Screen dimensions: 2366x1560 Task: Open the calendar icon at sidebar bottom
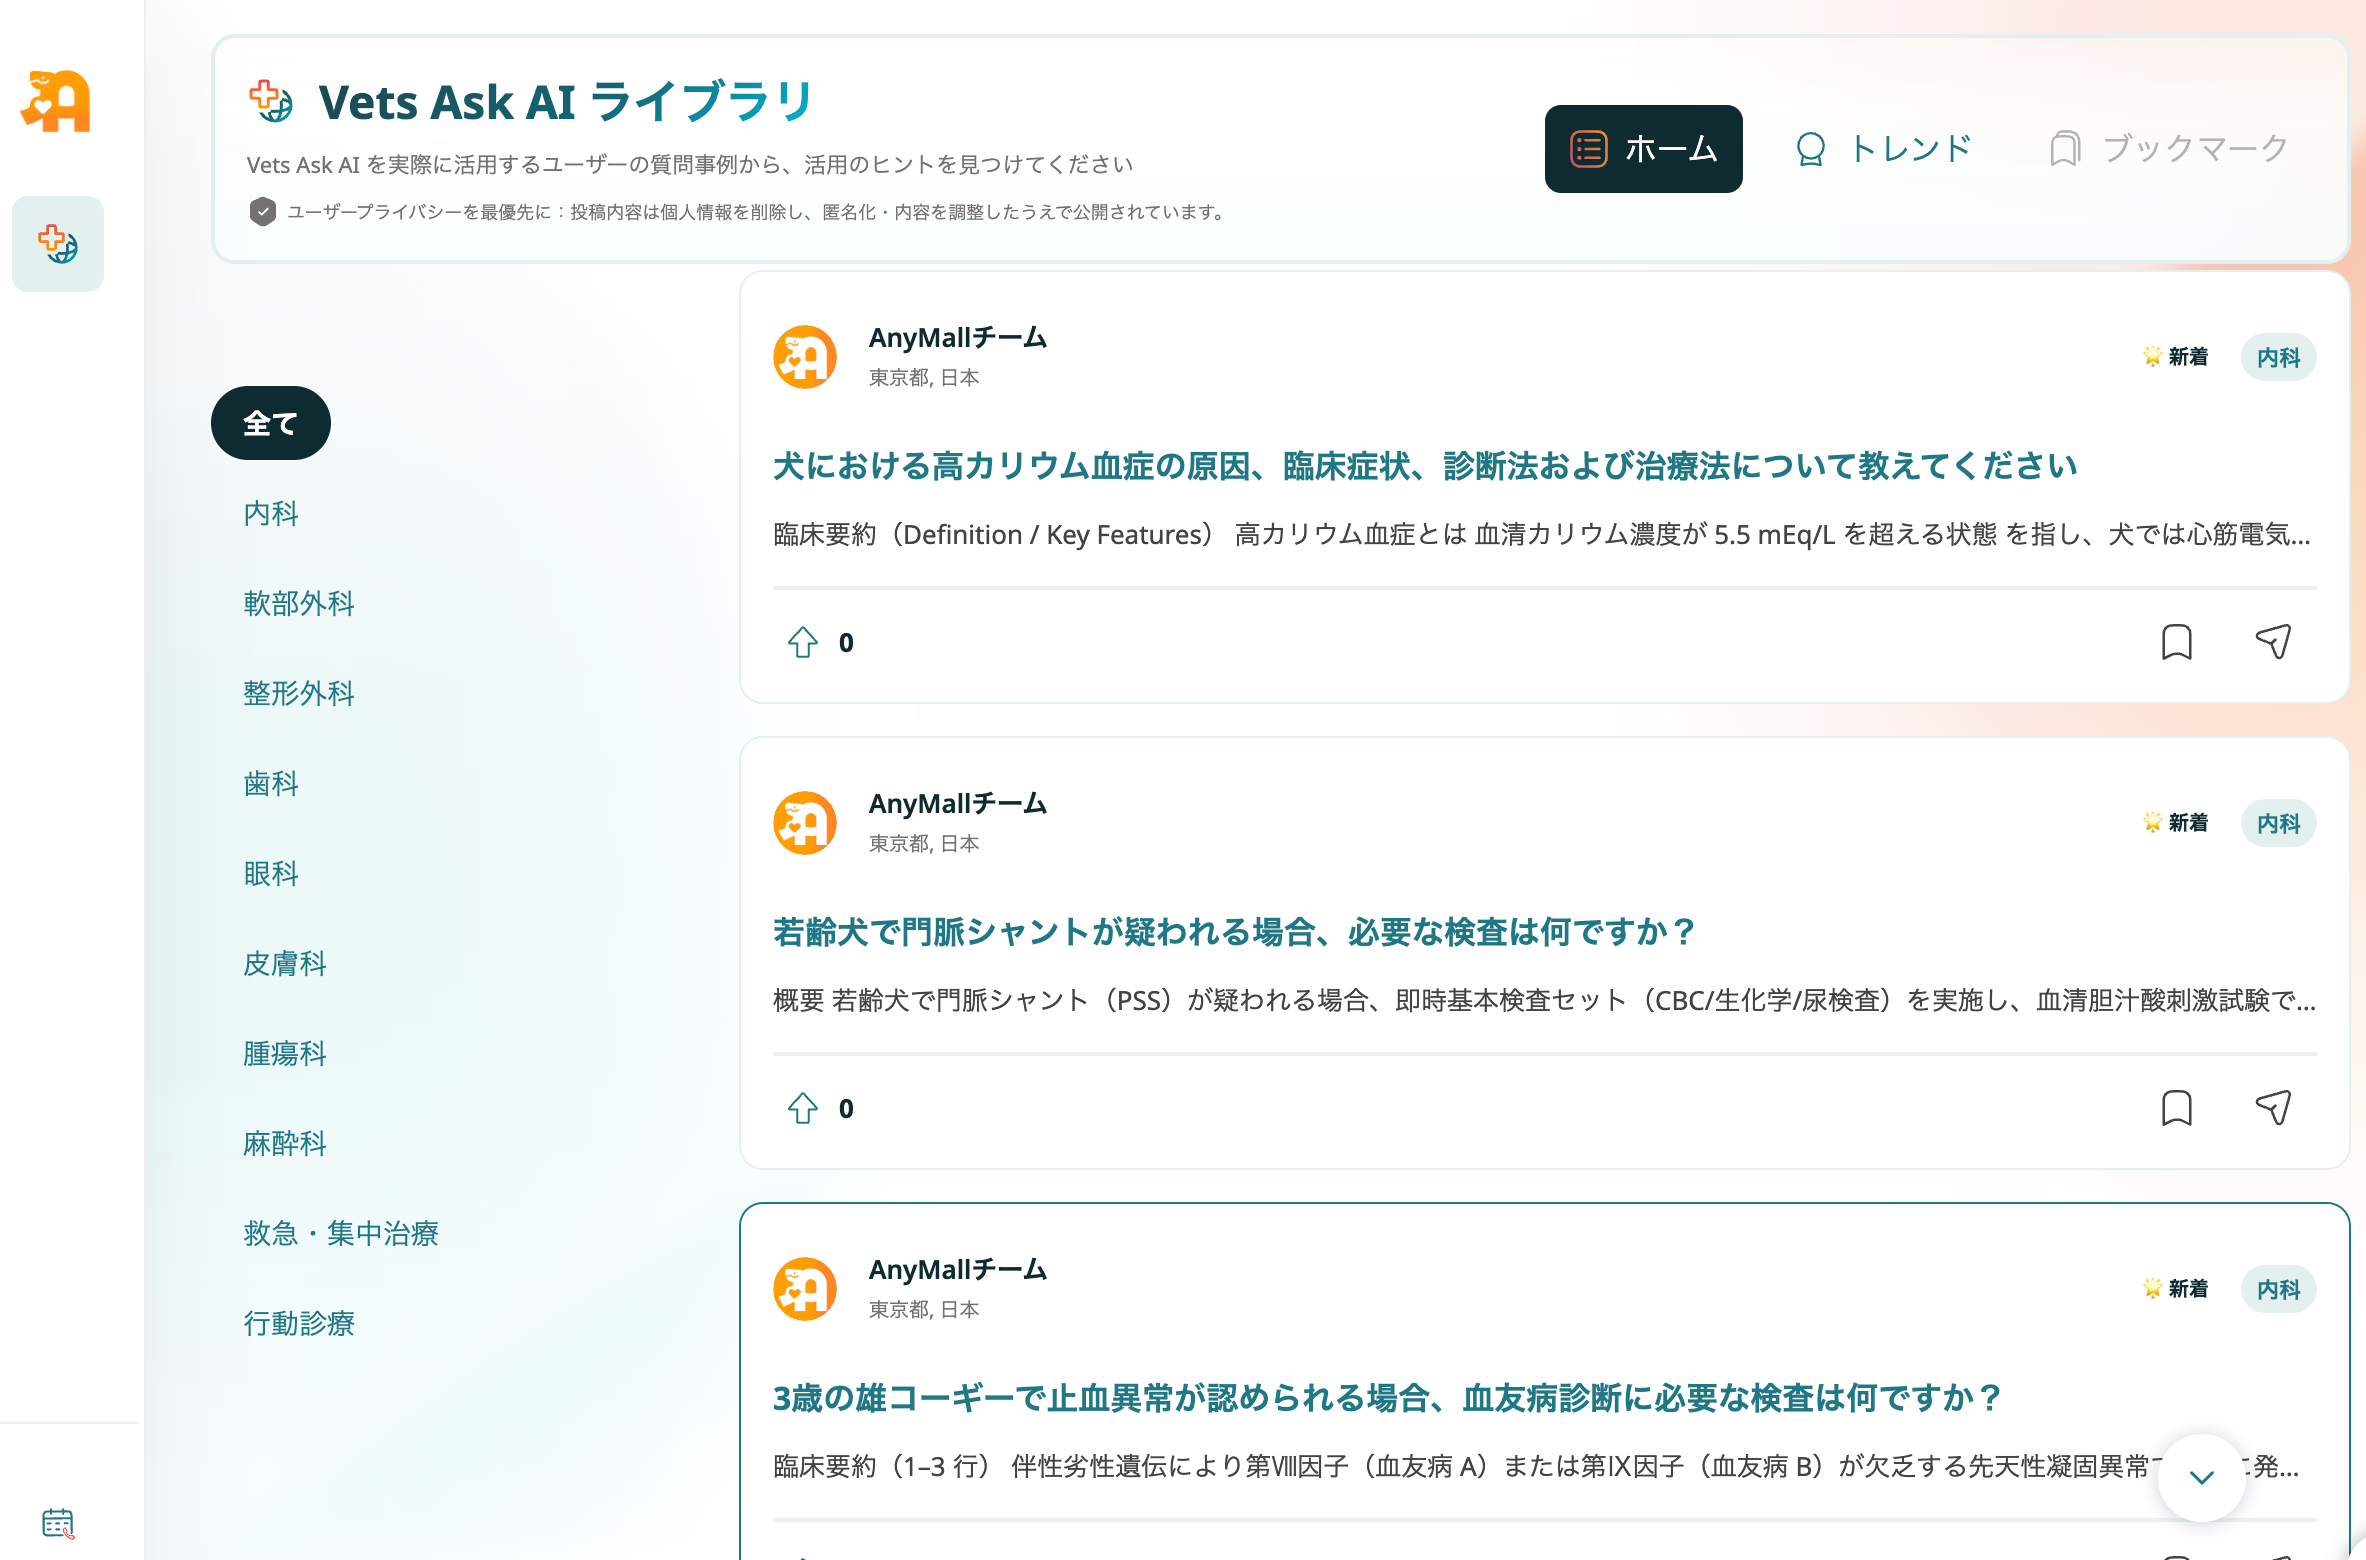click(x=58, y=1523)
